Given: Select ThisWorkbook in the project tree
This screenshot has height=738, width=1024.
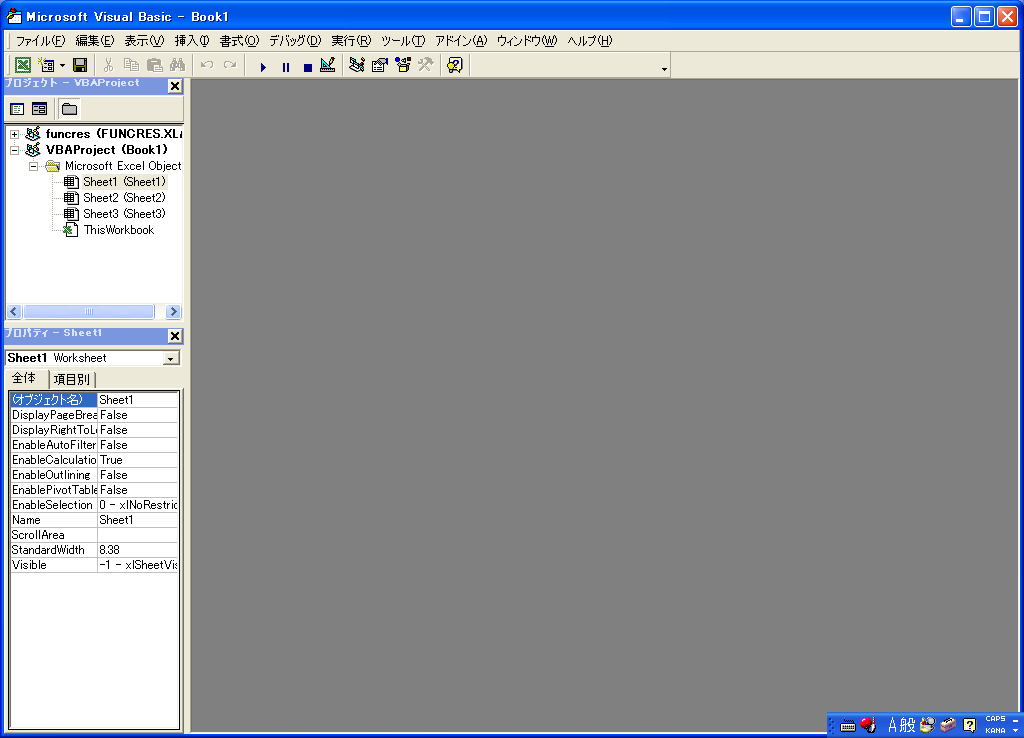Looking at the screenshot, I should 118,230.
